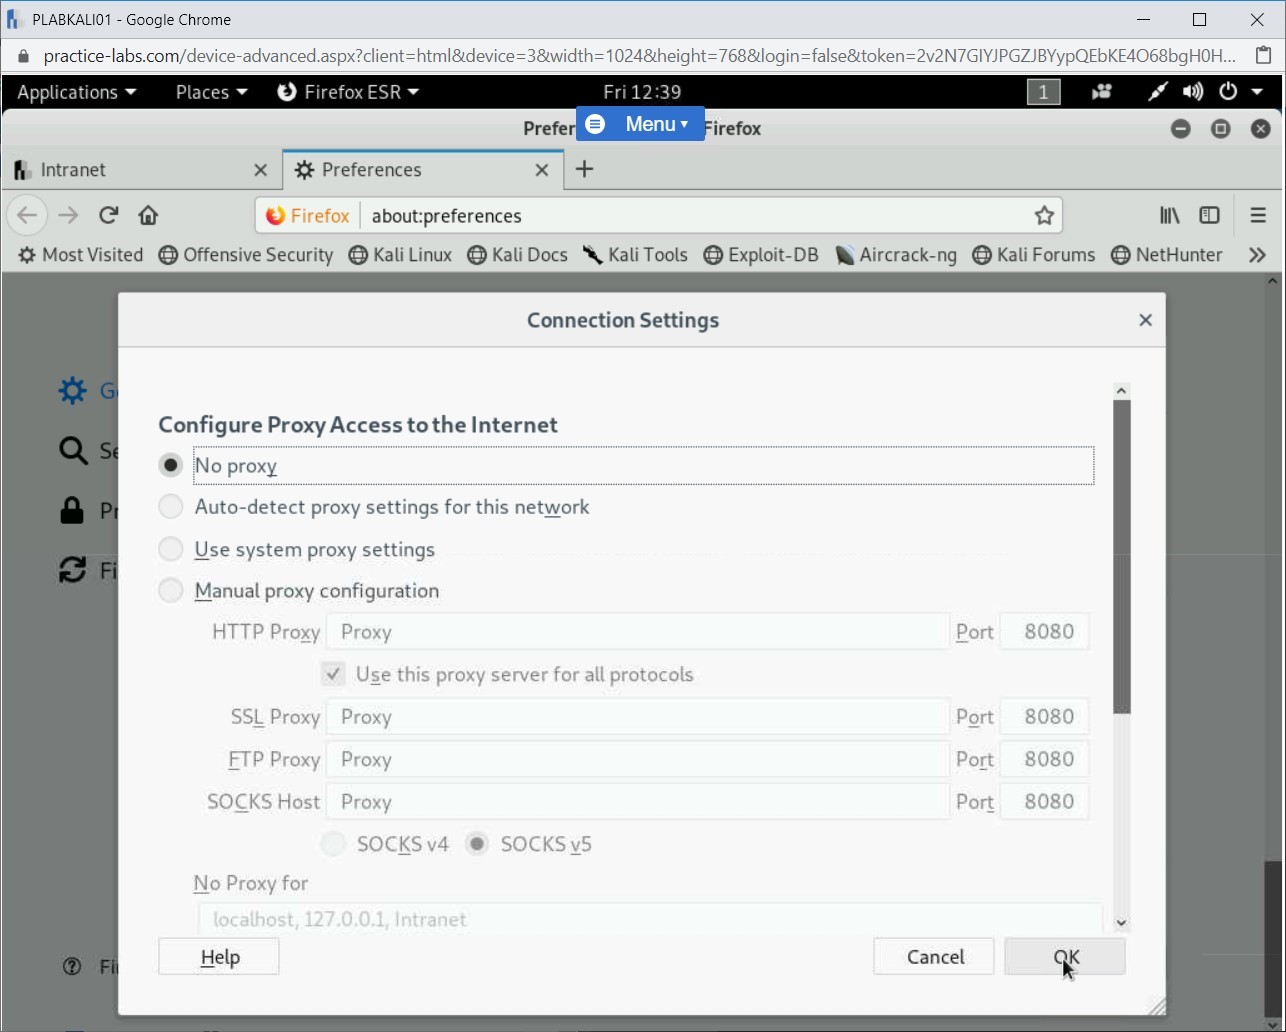Click the Cancel button
1286x1032 pixels.
934,957
